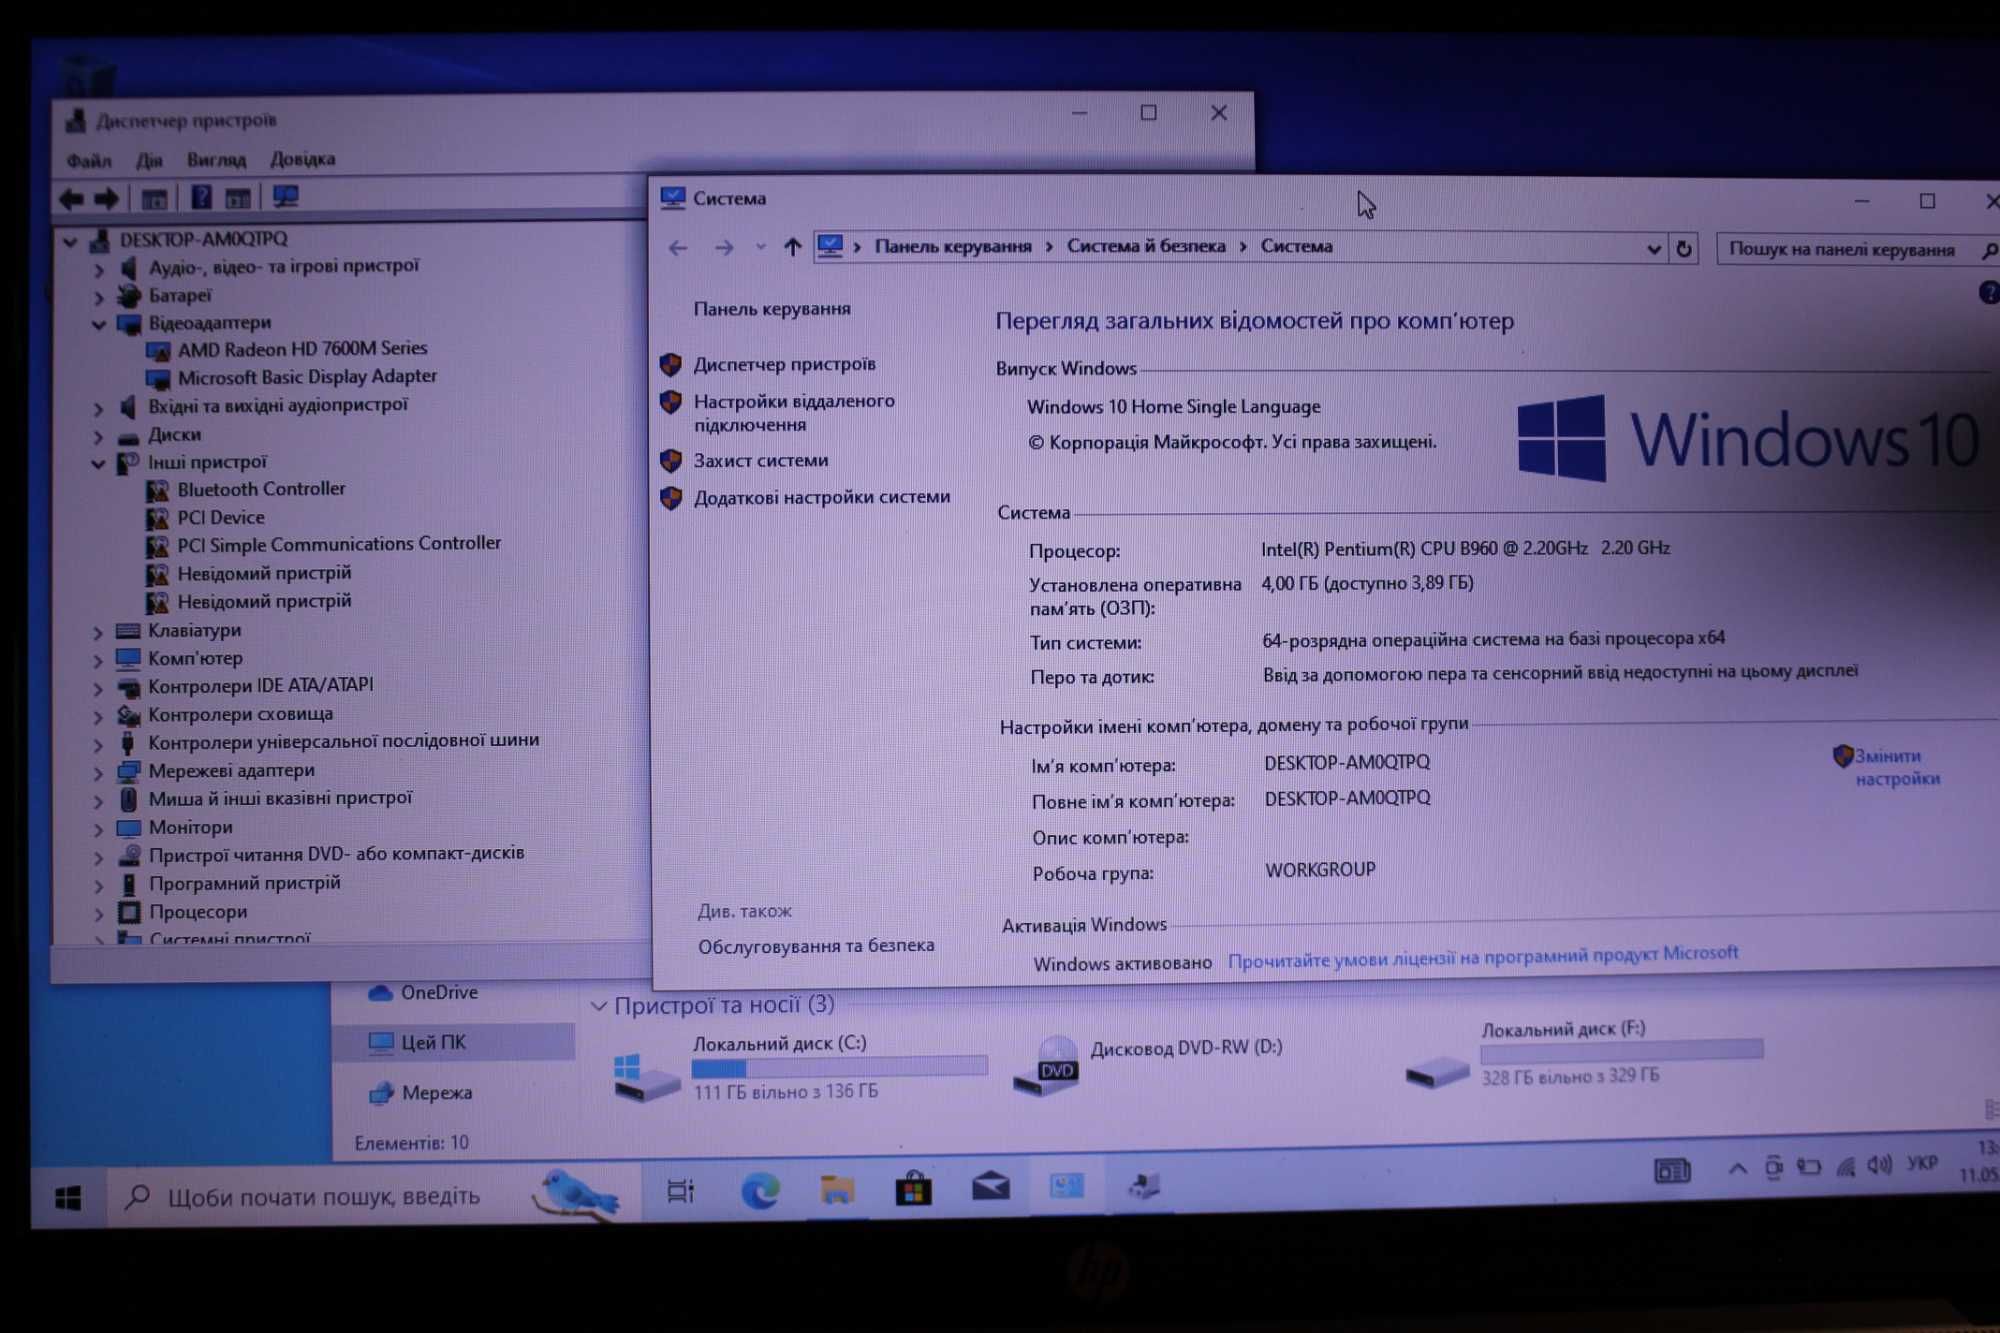
Task: Click the Forward arrow in Device Manager toolbar
Action: tap(107, 199)
